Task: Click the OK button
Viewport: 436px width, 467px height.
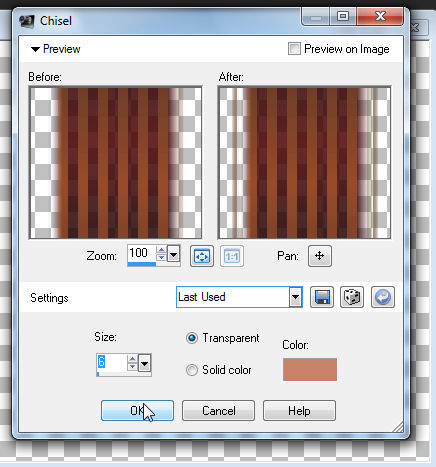Action: coord(137,411)
